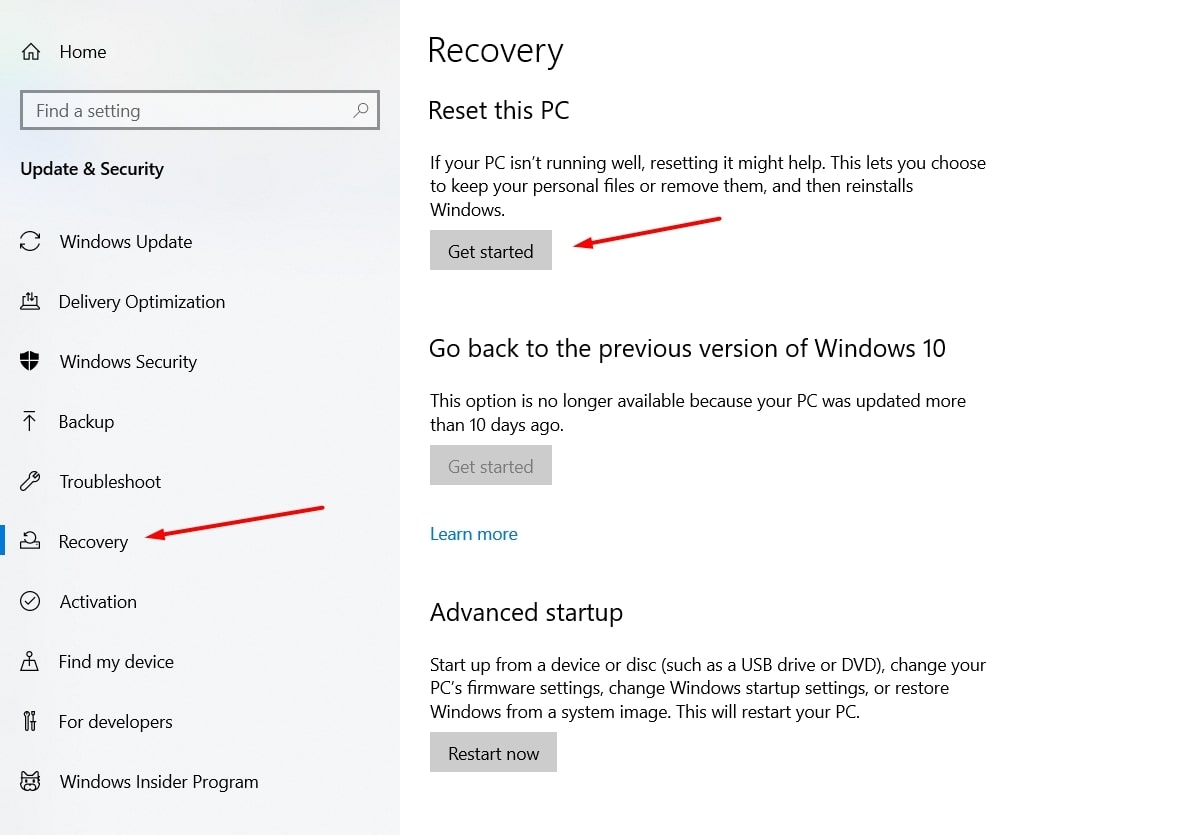Click the Windows Security shield icon
The height and width of the screenshot is (835, 1189).
pos(30,361)
